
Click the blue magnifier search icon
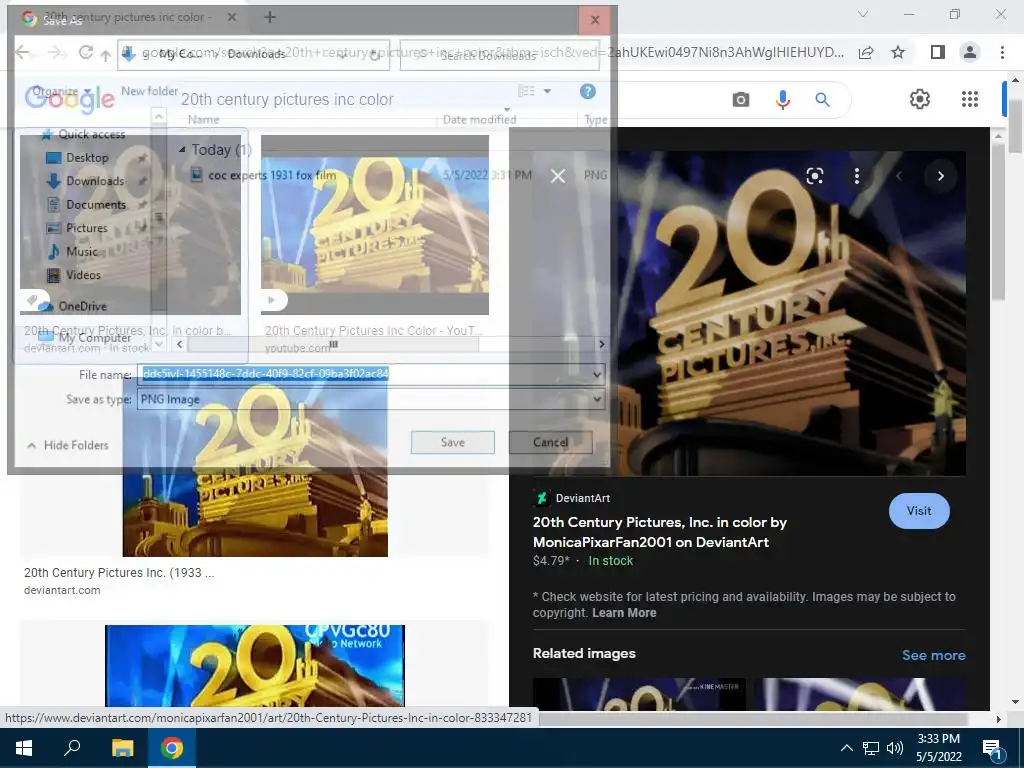point(822,99)
